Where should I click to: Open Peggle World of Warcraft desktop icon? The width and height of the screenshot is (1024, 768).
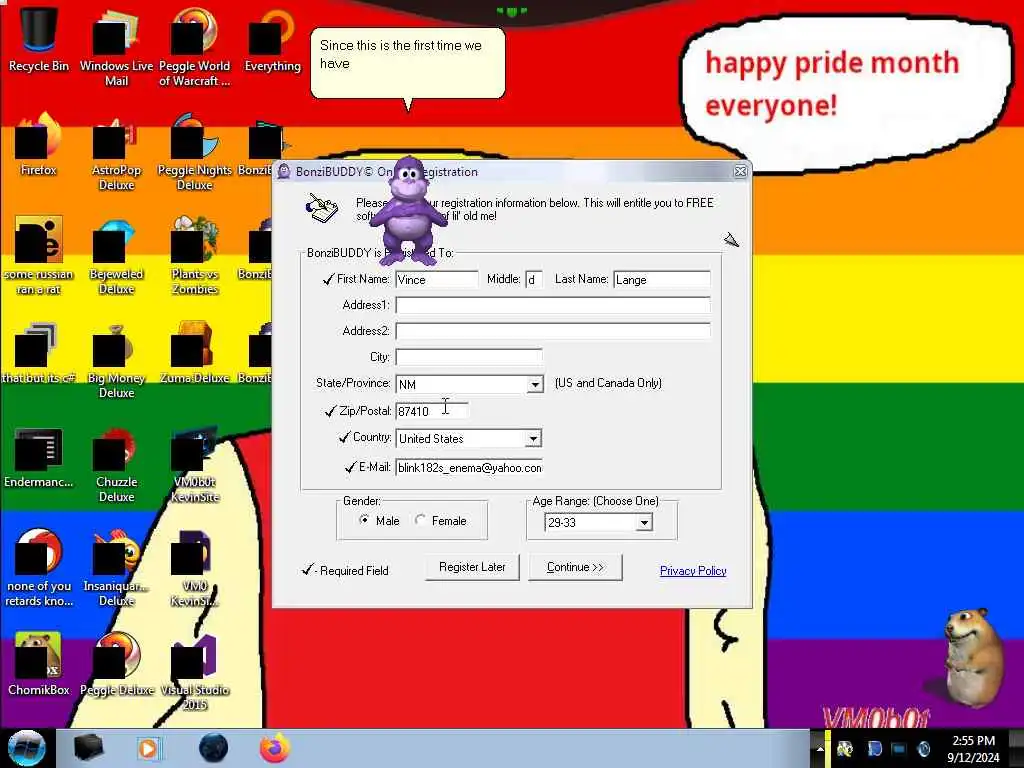(194, 47)
